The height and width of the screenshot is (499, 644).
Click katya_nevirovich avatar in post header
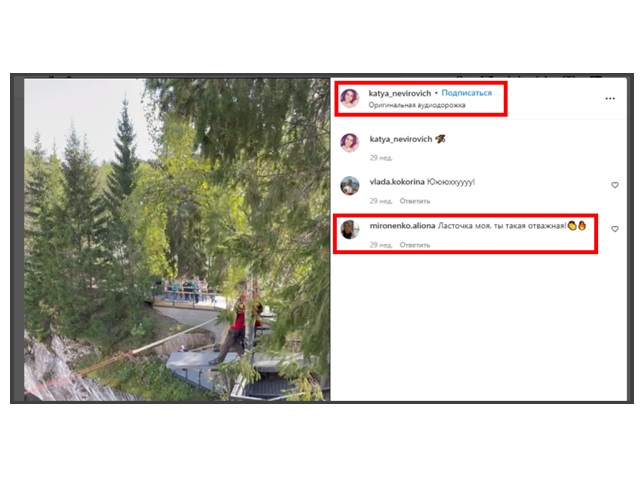point(350,99)
